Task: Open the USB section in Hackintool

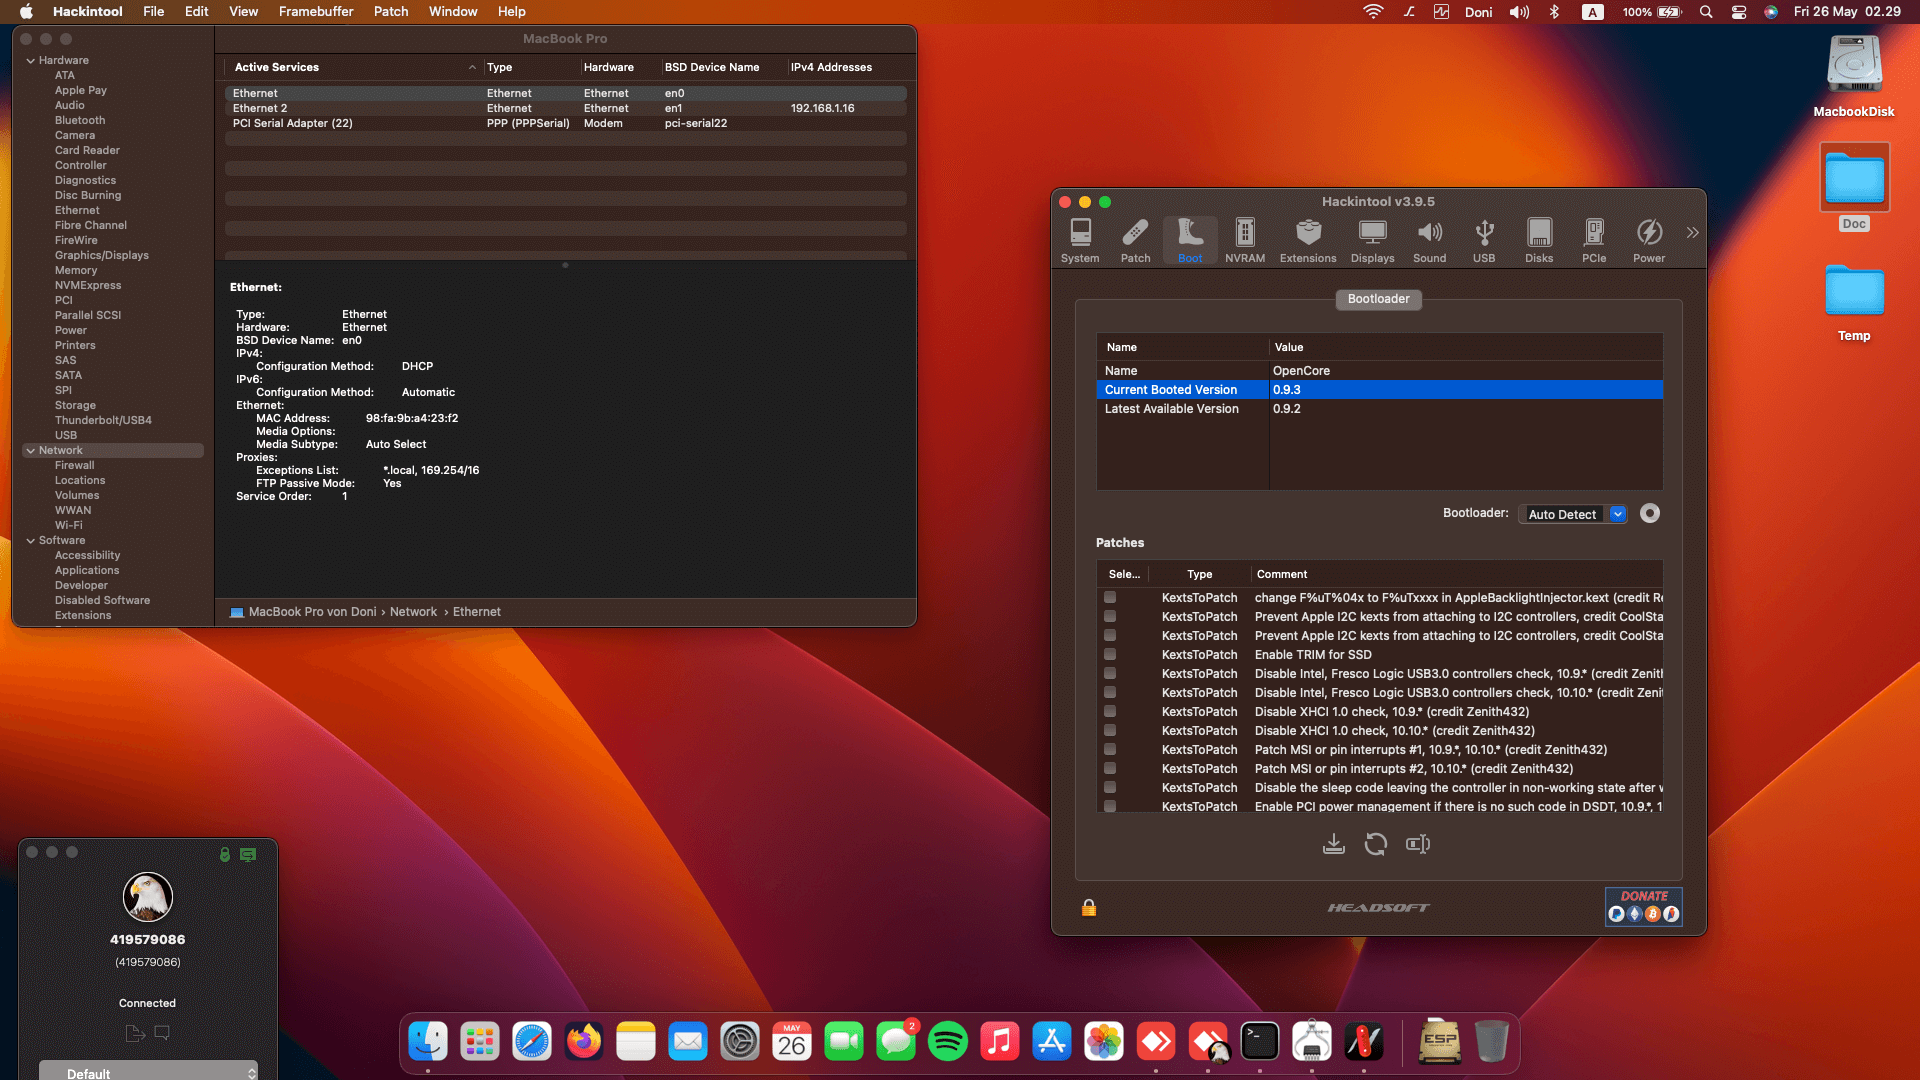Action: (x=1484, y=241)
